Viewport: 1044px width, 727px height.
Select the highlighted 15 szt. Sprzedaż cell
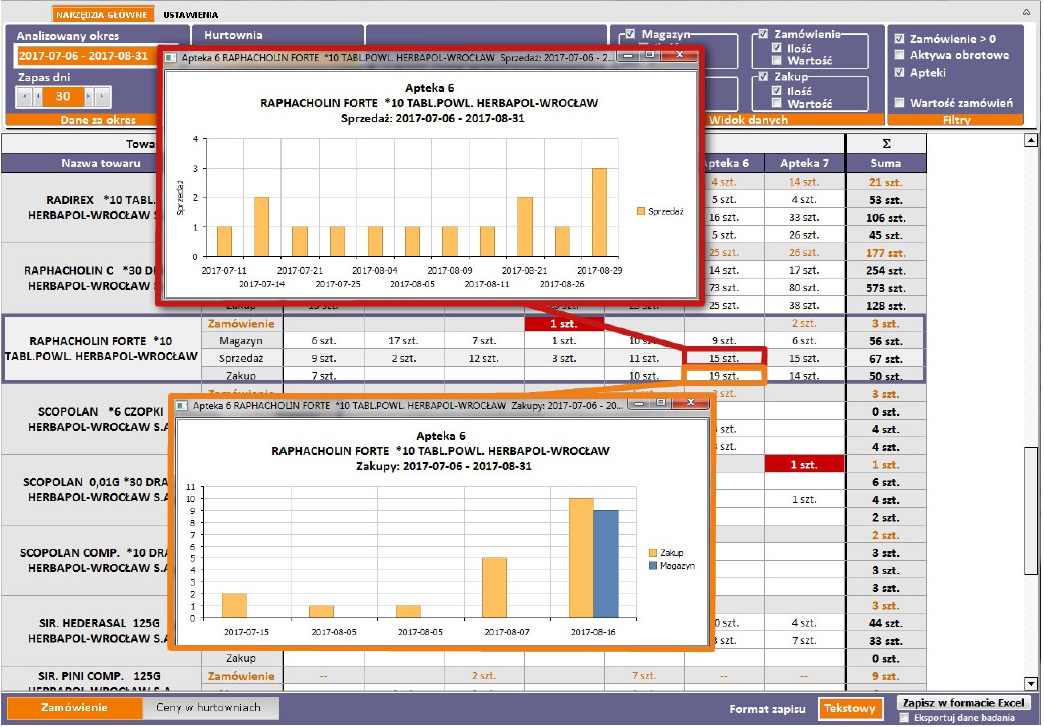point(724,358)
